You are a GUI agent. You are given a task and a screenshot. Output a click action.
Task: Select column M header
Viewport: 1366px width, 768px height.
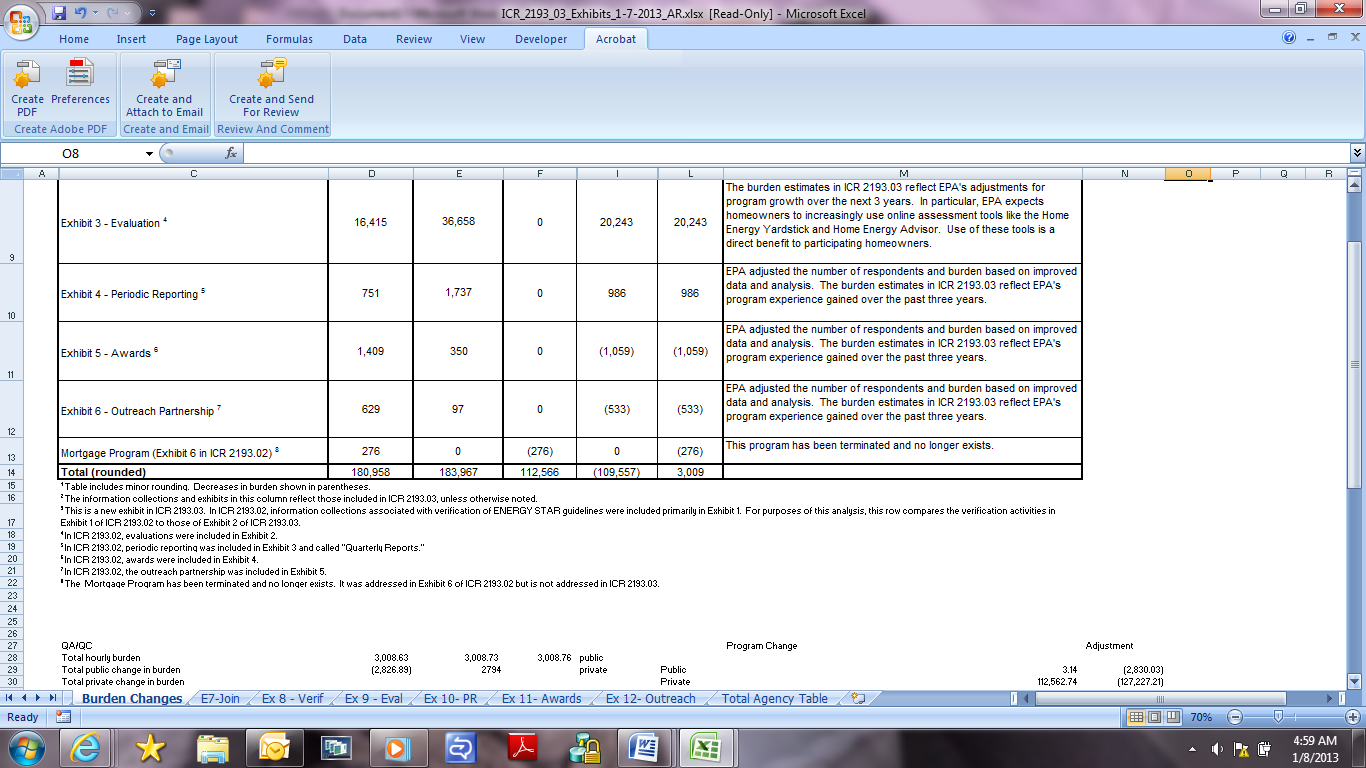(x=903, y=174)
